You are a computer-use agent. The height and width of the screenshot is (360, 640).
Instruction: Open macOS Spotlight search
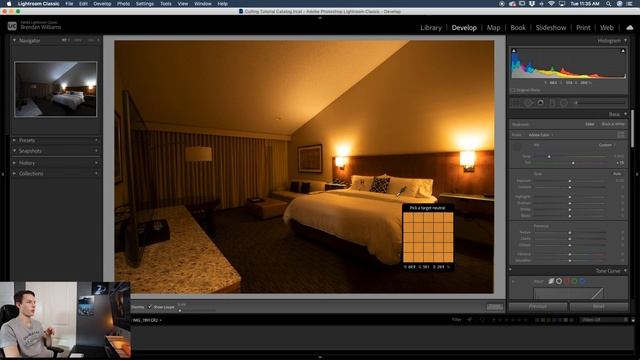[x=608, y=4]
